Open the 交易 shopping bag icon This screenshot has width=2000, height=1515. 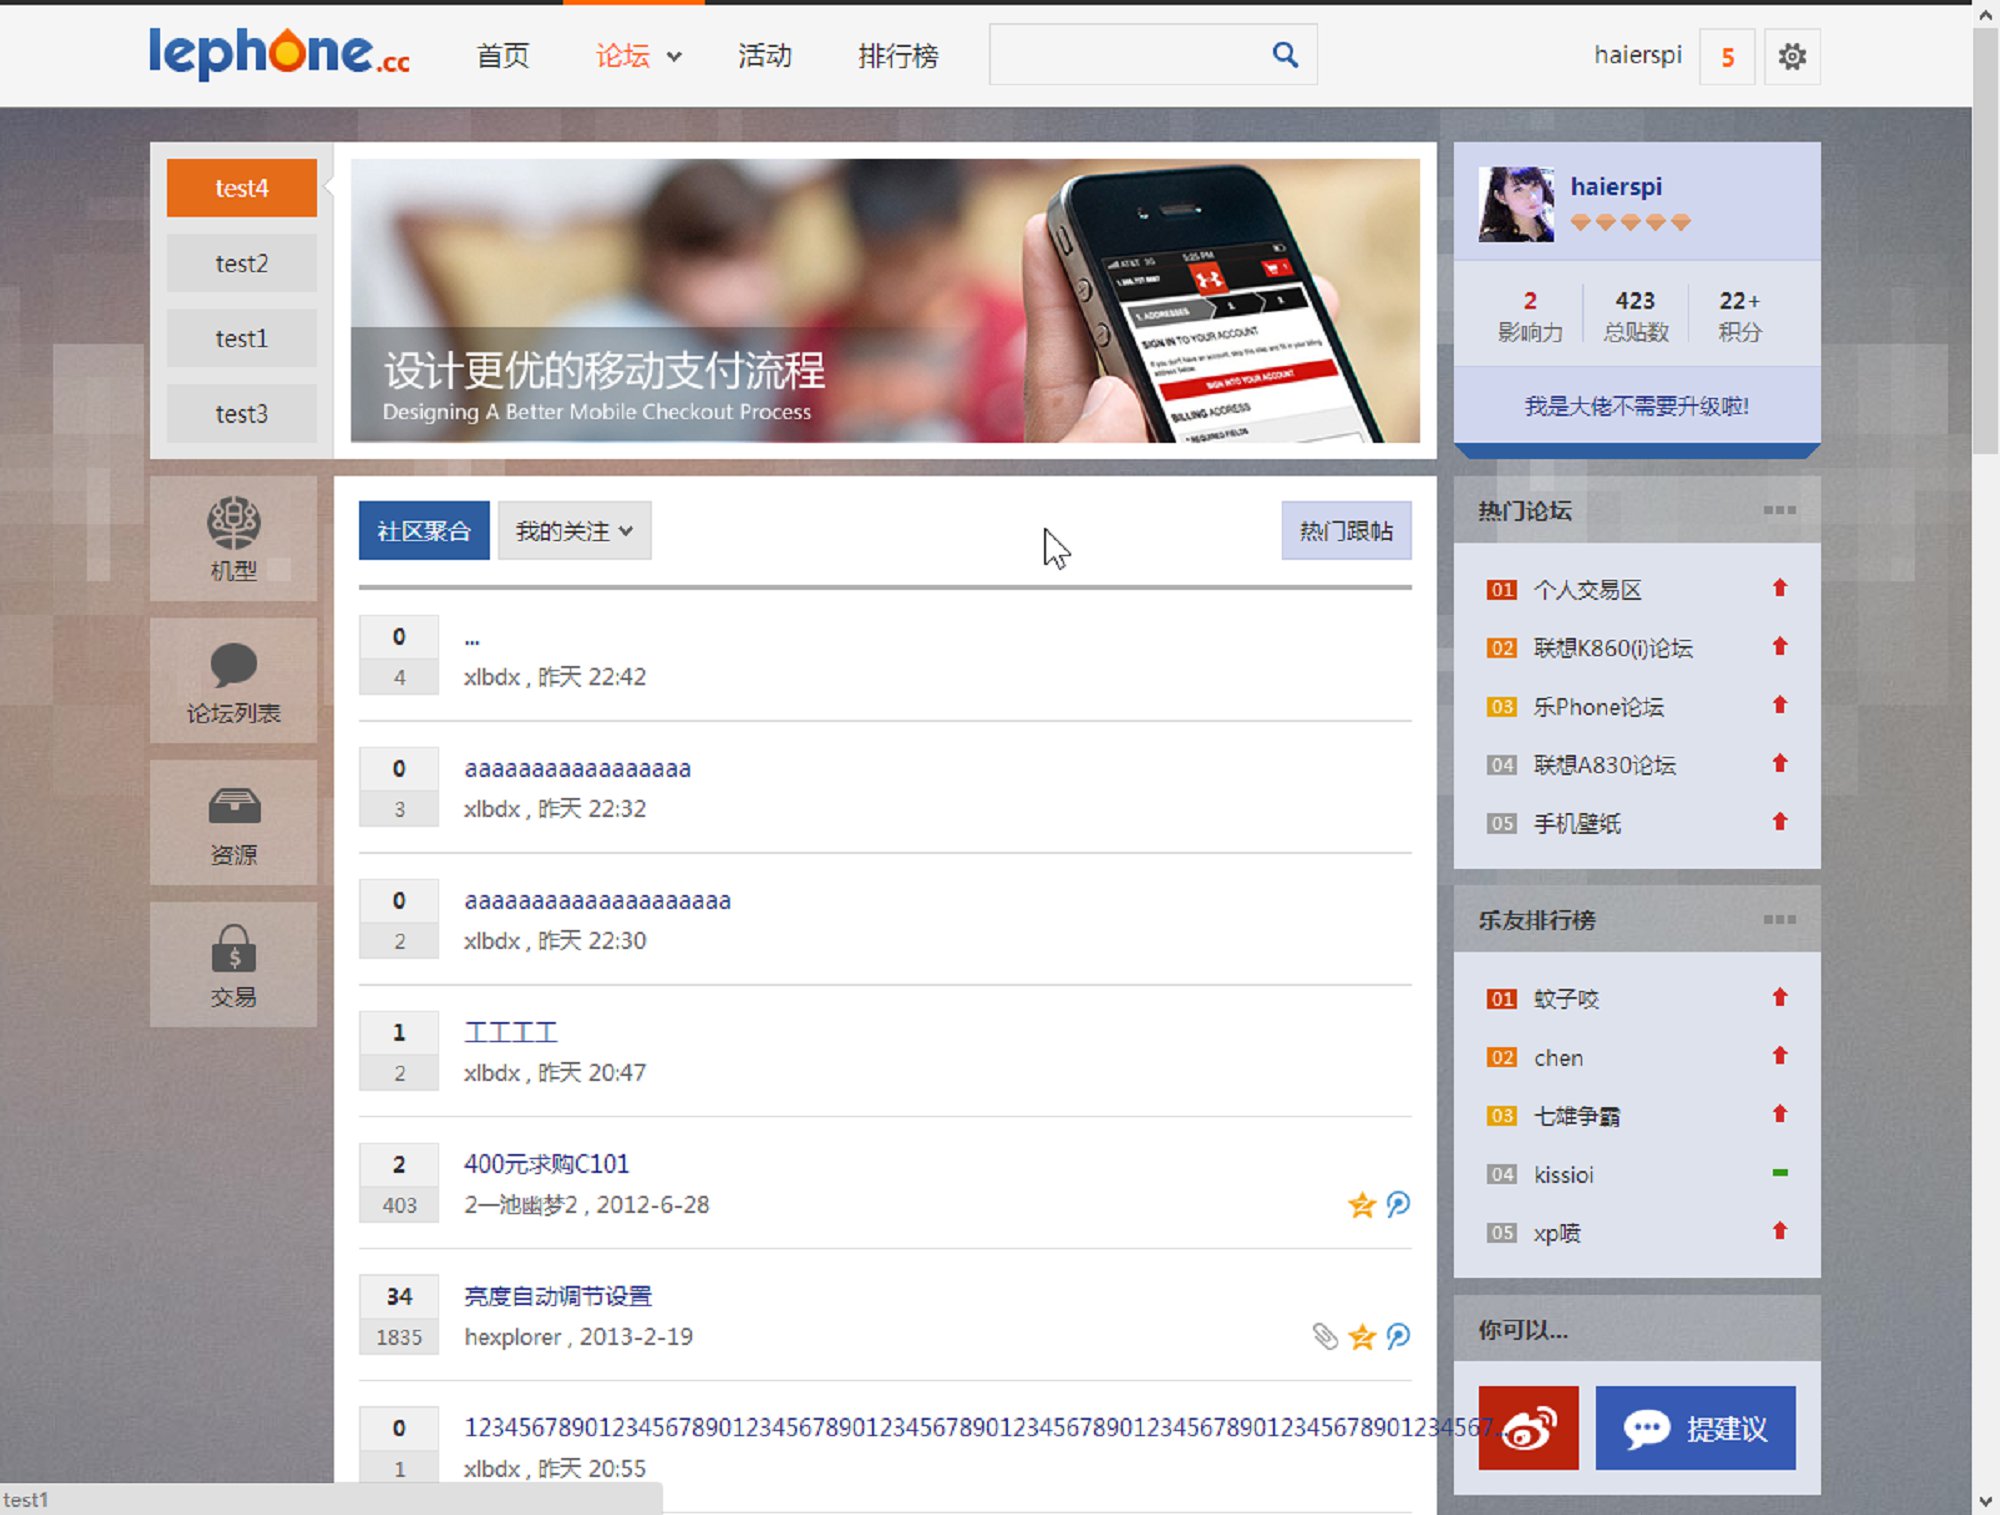pos(233,949)
